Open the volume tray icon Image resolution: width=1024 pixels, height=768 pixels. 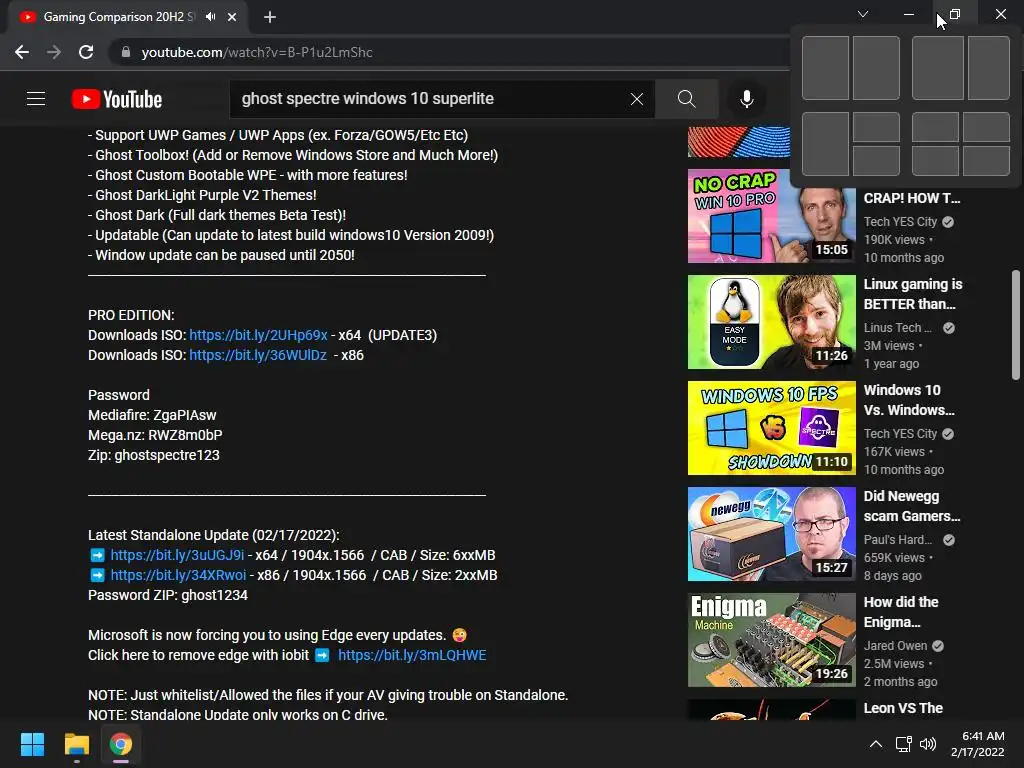pyautogui.click(x=927, y=744)
